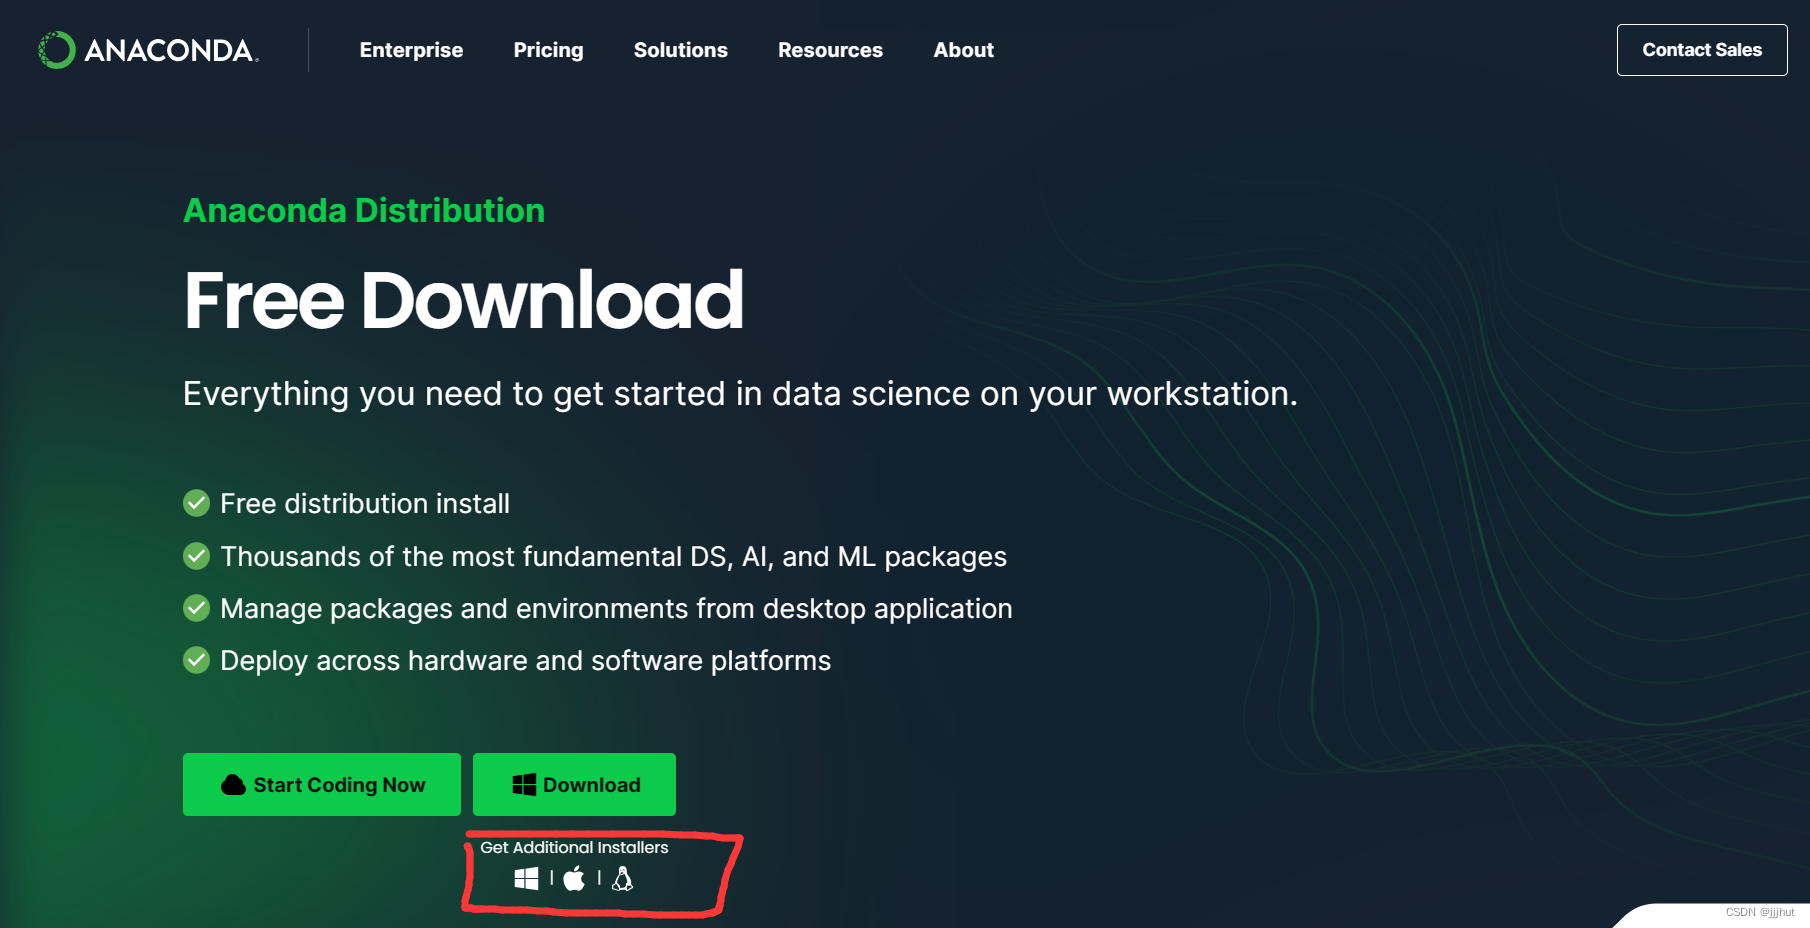Click 'Free distribution install' text
The height and width of the screenshot is (928, 1810).
point(365,503)
